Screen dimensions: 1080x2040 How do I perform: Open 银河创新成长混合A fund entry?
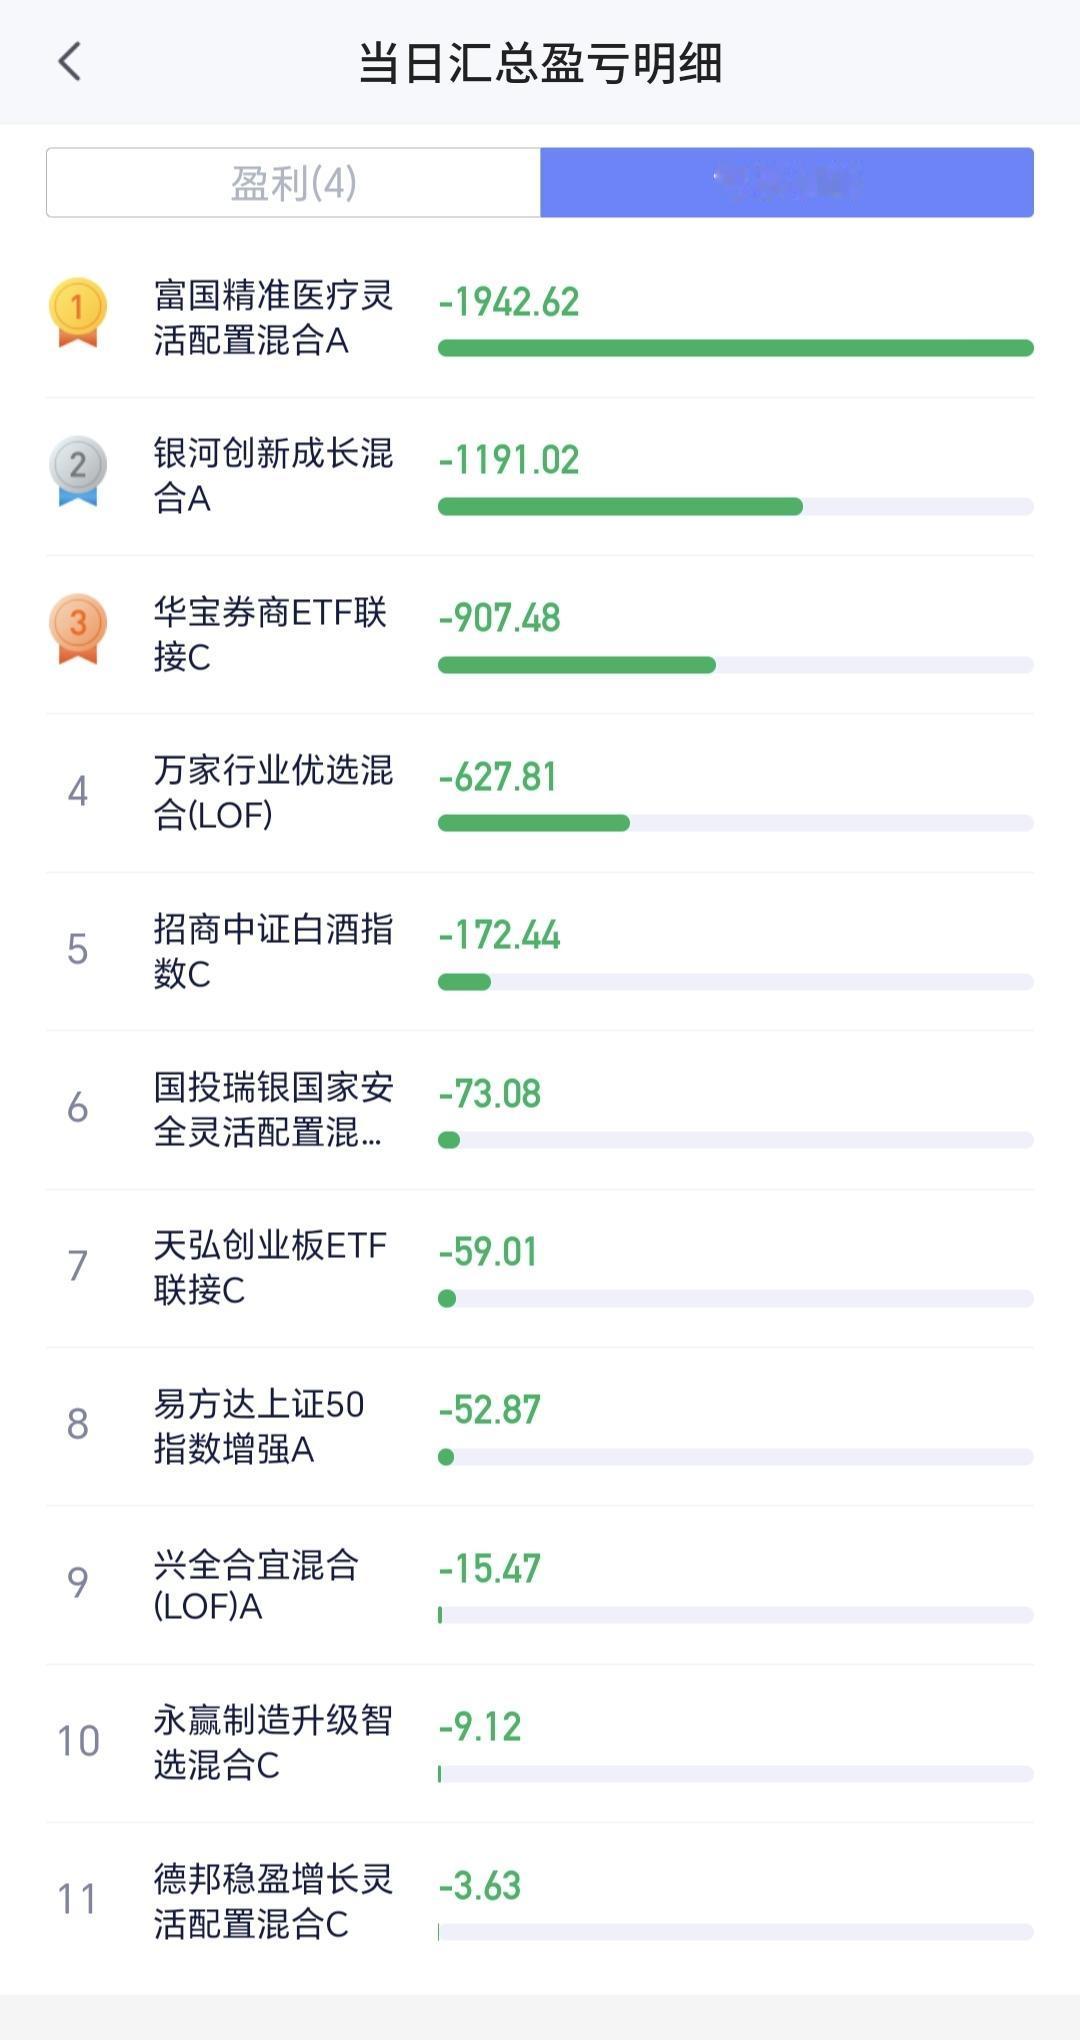273,475
